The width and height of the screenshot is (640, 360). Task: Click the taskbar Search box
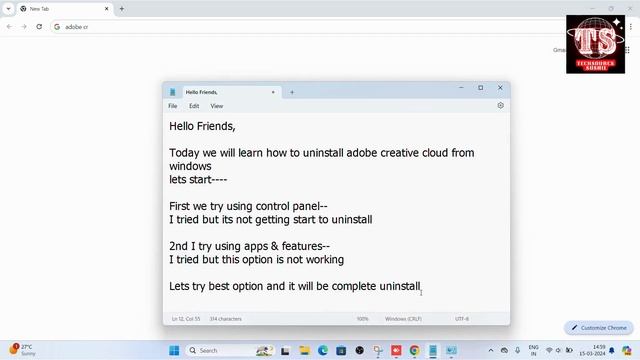tap(230, 350)
